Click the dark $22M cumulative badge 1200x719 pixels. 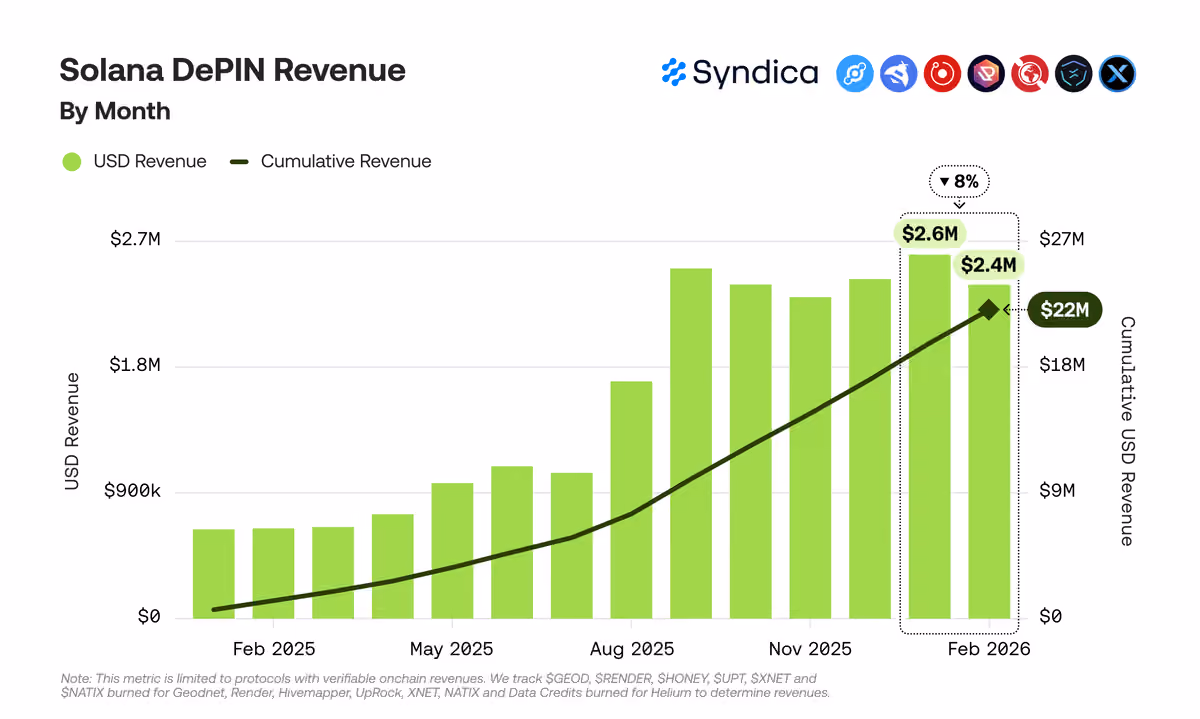point(1064,310)
